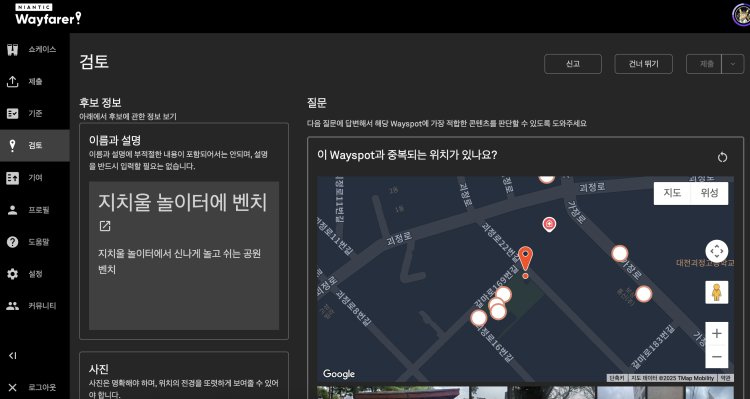Switch map to 지도 map view
The image size is (750, 399).
coord(672,193)
